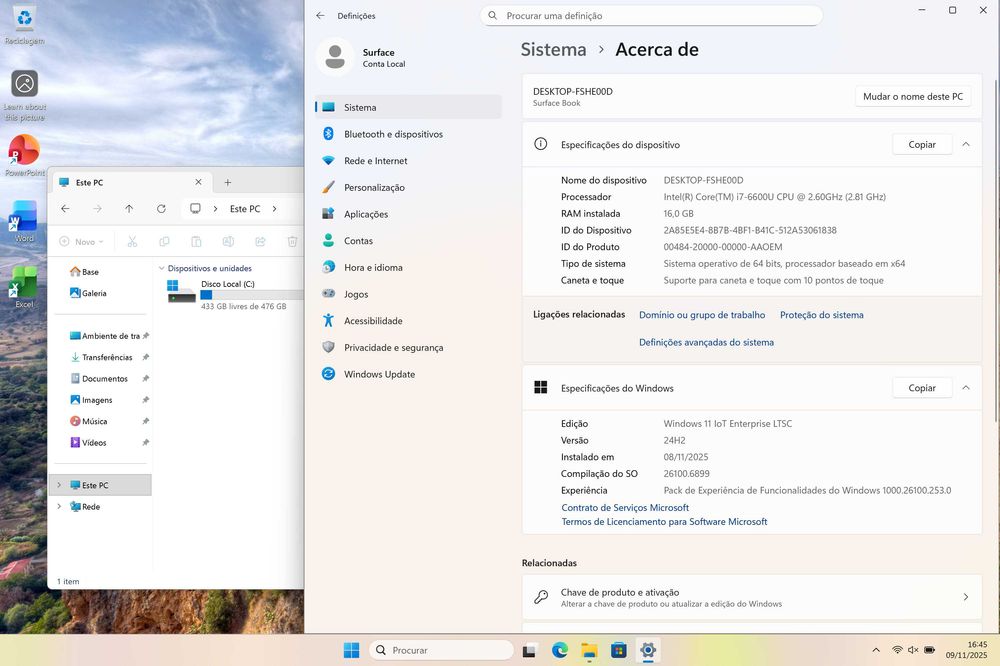Open Microsoft Store from taskbar
The width and height of the screenshot is (1000, 666).
pyautogui.click(x=618, y=650)
